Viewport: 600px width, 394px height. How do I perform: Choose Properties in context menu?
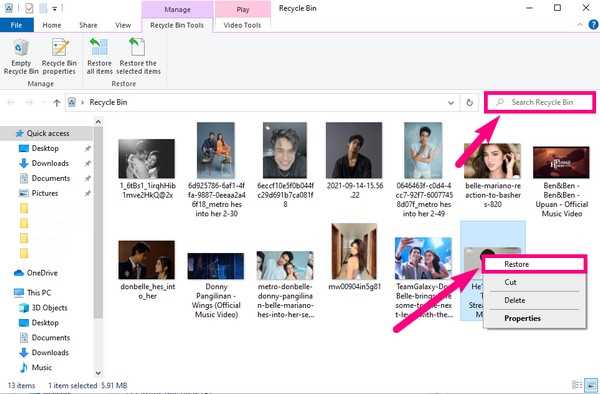coord(534,318)
